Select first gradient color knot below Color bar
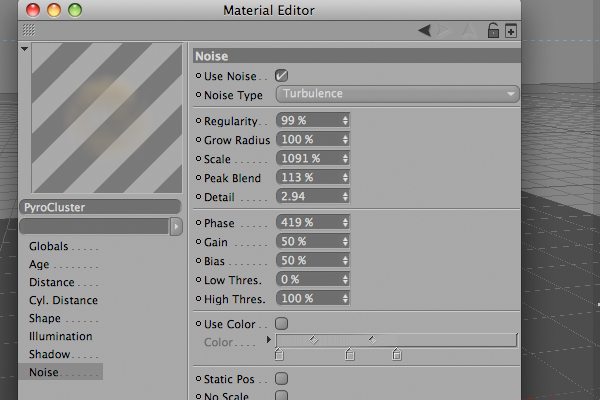 coord(279,354)
